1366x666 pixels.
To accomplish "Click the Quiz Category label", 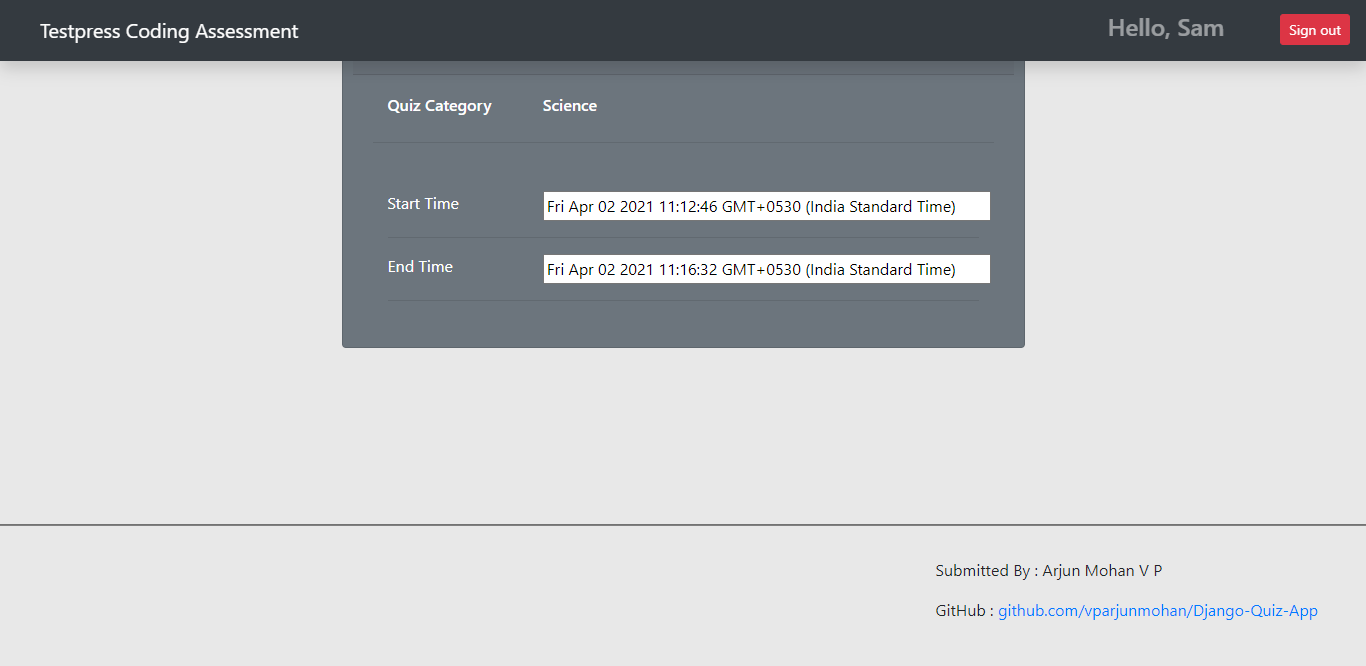I will [x=439, y=105].
